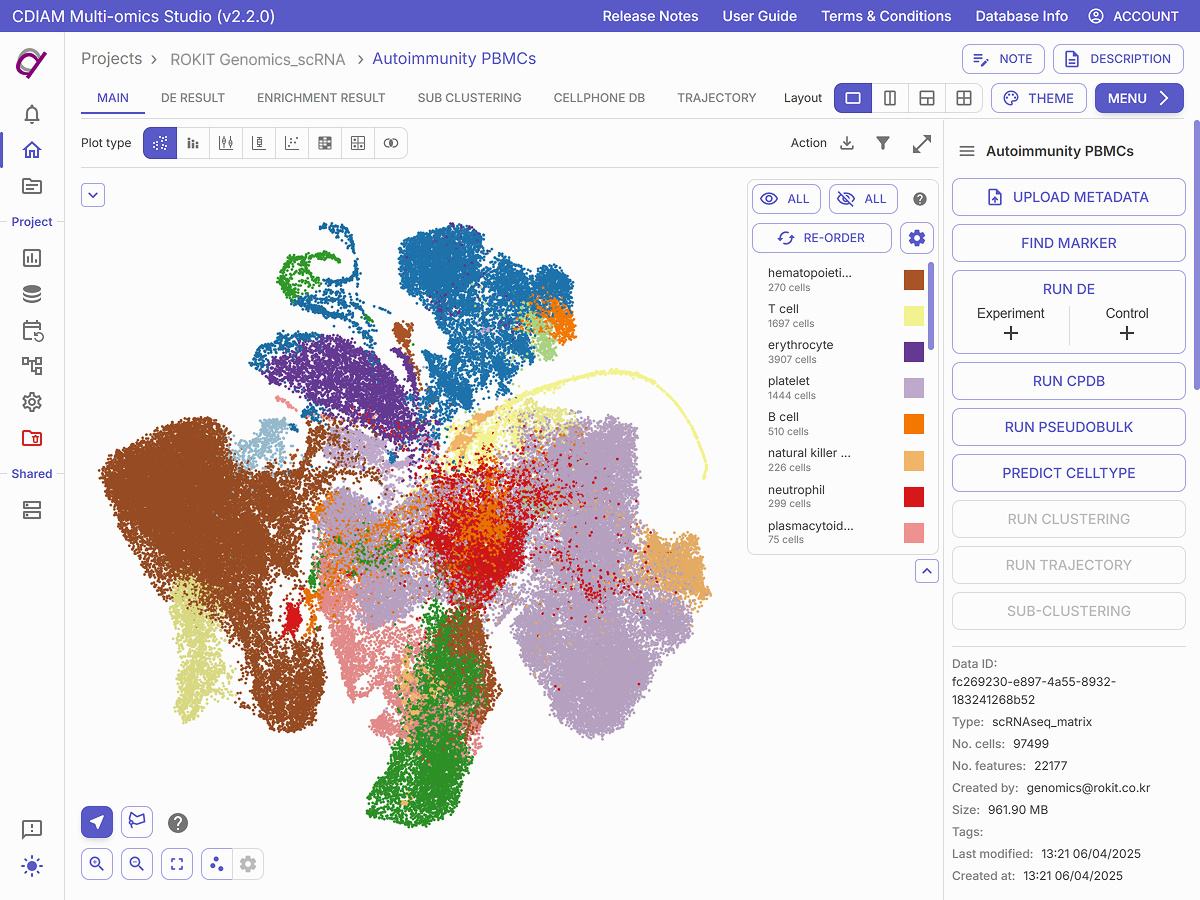Select the stacked split layout
This screenshot has width=1200, height=900.
pos(927,98)
